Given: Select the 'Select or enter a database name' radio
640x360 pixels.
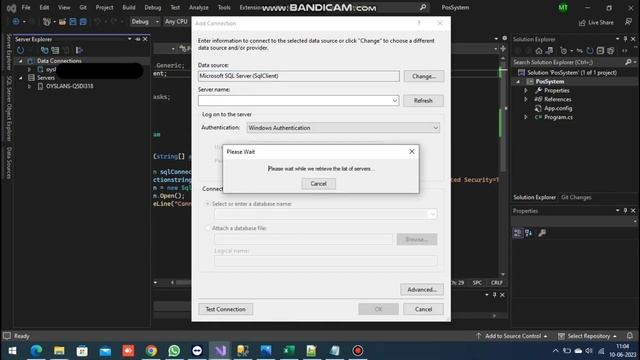Looking at the screenshot, I should tap(207, 204).
